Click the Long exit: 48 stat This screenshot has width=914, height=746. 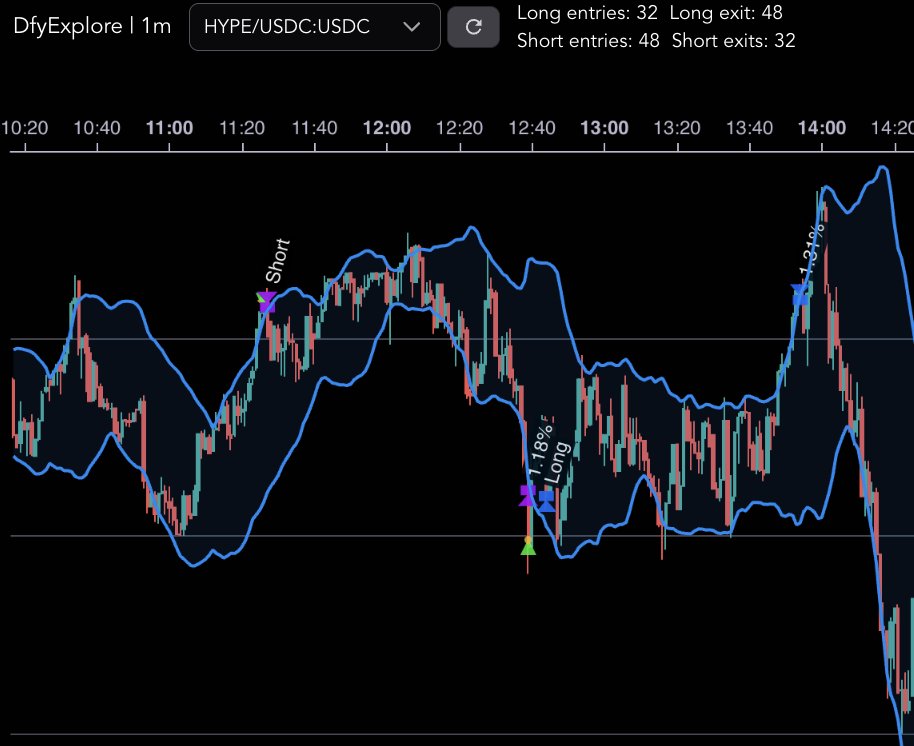click(726, 13)
